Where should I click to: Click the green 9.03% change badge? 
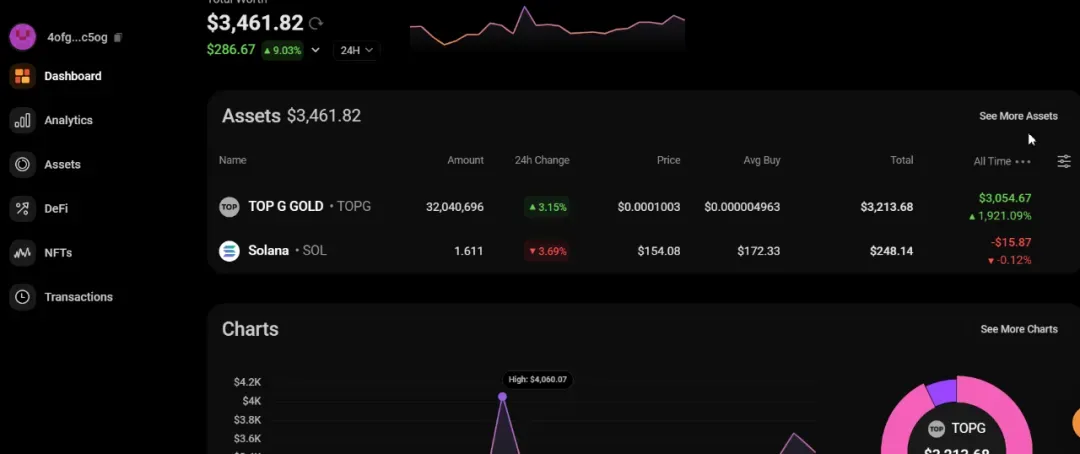tap(282, 50)
